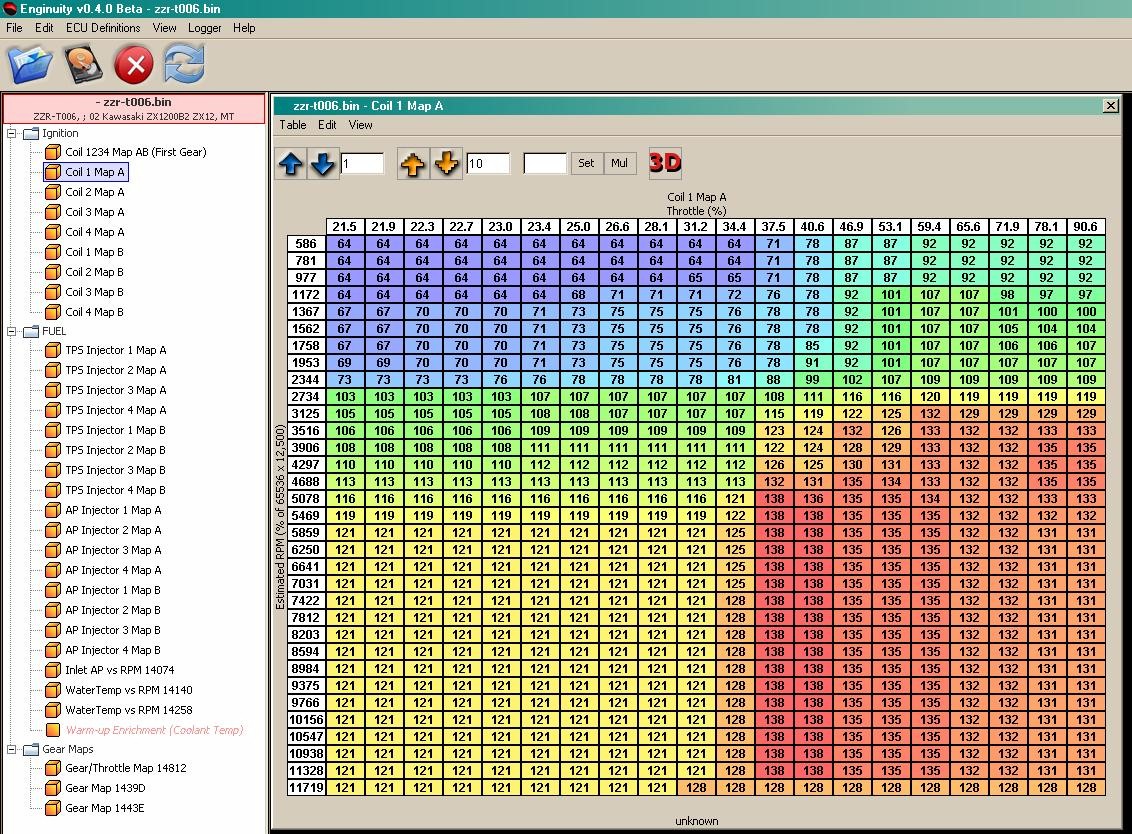Select the 586 RPM row header cell
Viewport: 1132px width, 834px height.
click(x=306, y=244)
